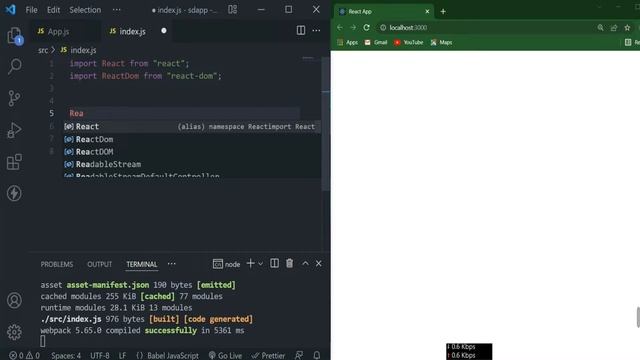Open the Gmail bookmark
Image resolution: width=640 pixels, height=360 pixels.
coord(376,42)
